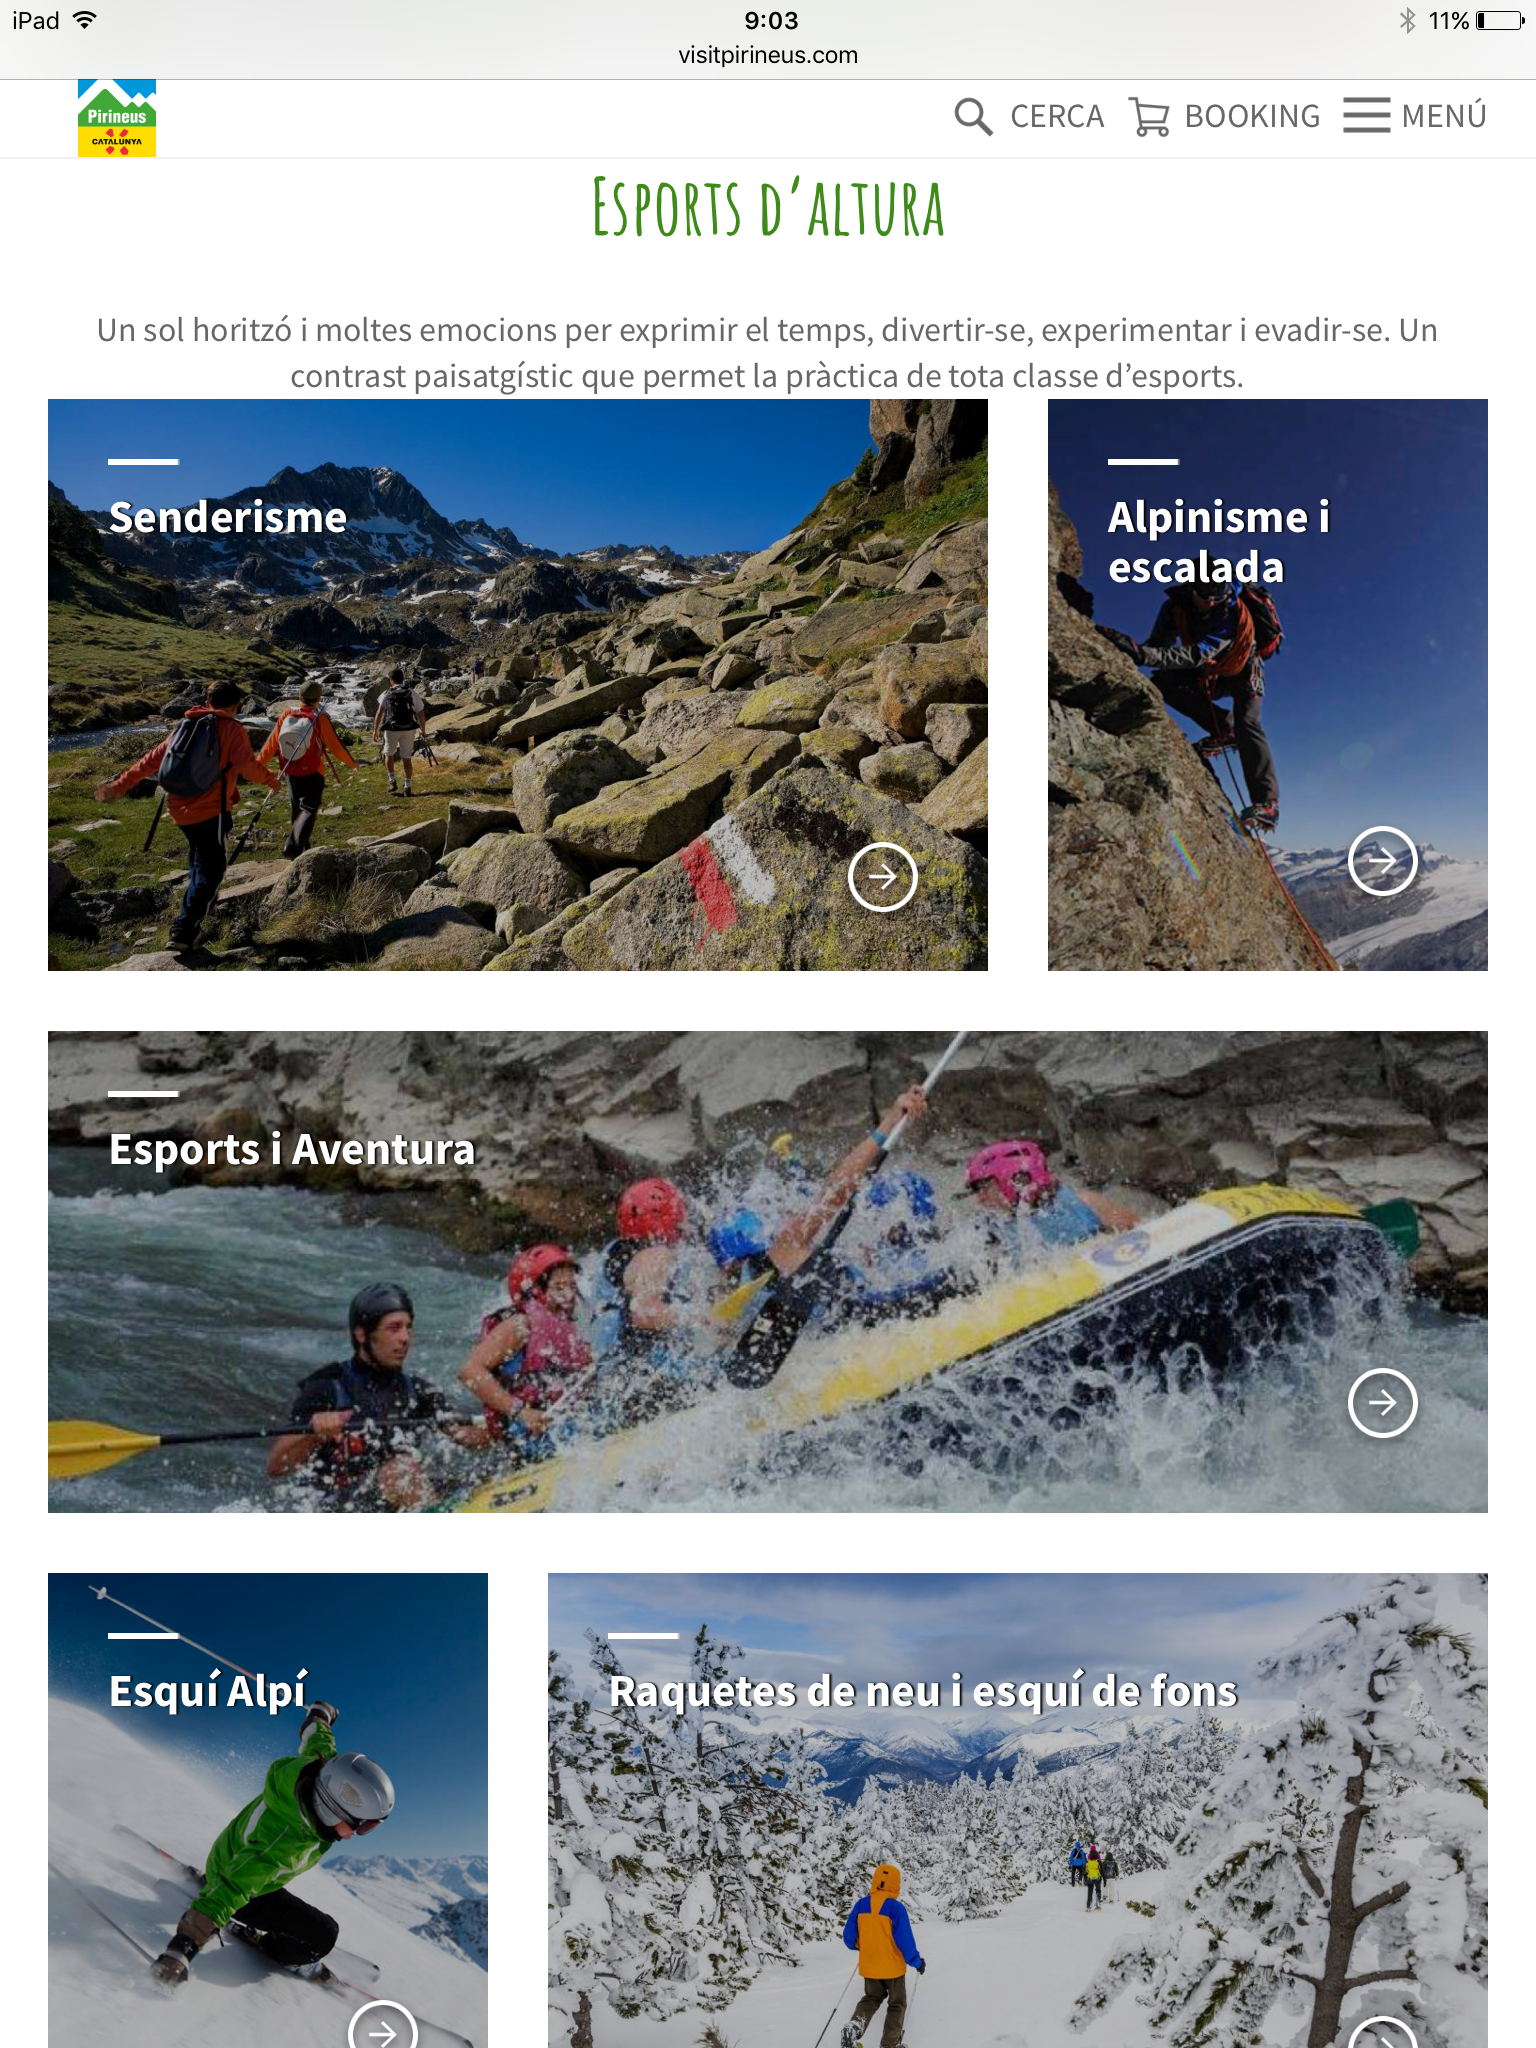Click the shopping cart icon
The width and height of the screenshot is (1536, 2048).
pos(1149,116)
